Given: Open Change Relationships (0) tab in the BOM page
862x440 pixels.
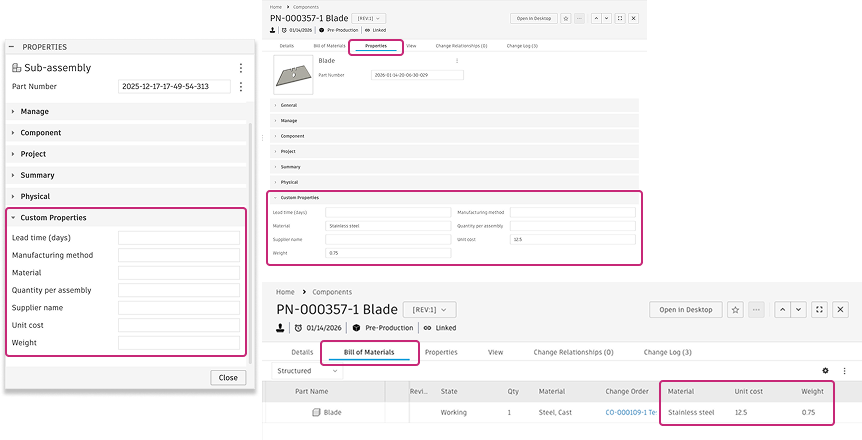Looking at the screenshot, I should 573,352.
